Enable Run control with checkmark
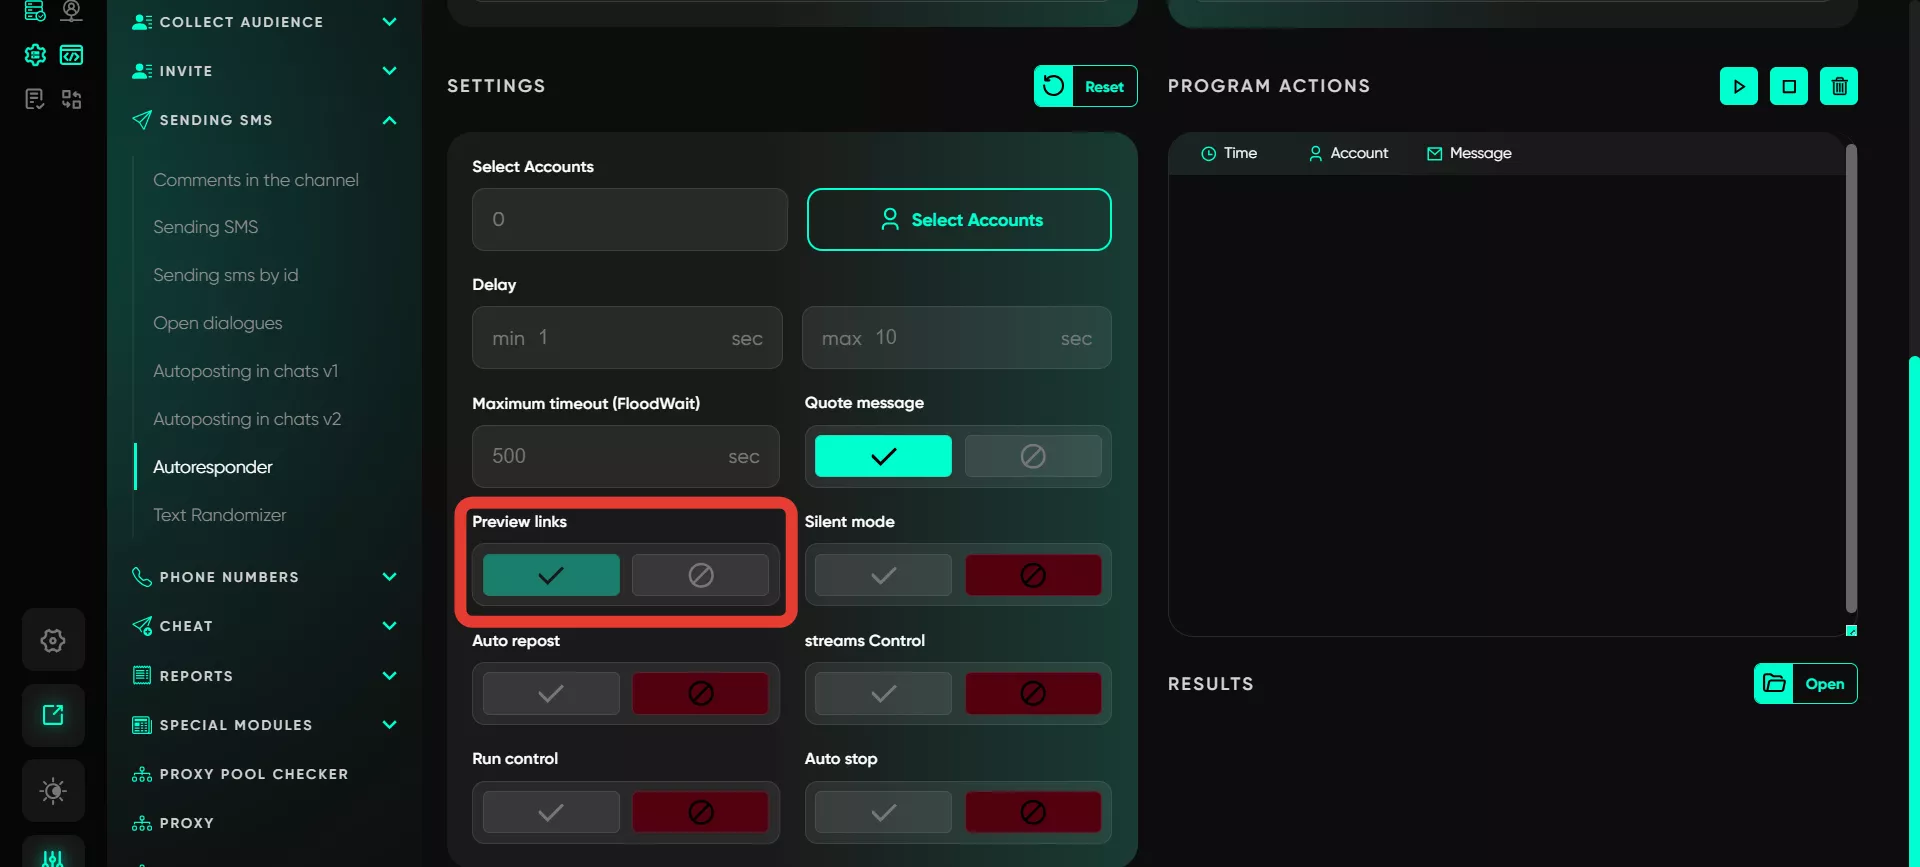This screenshot has width=1920, height=867. point(551,812)
